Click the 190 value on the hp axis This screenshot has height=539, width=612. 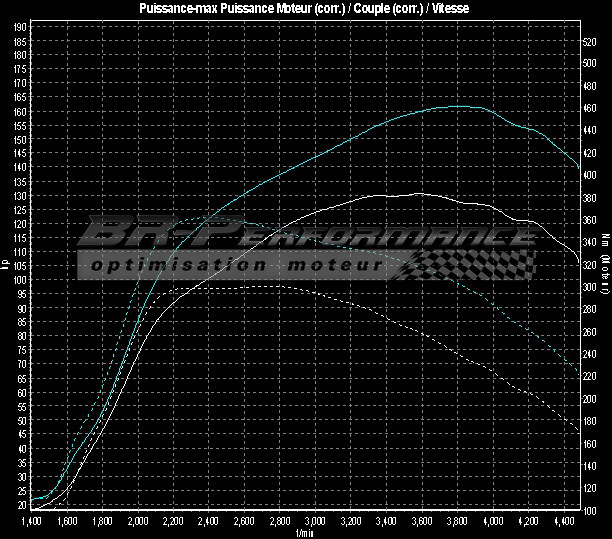pos(20,42)
